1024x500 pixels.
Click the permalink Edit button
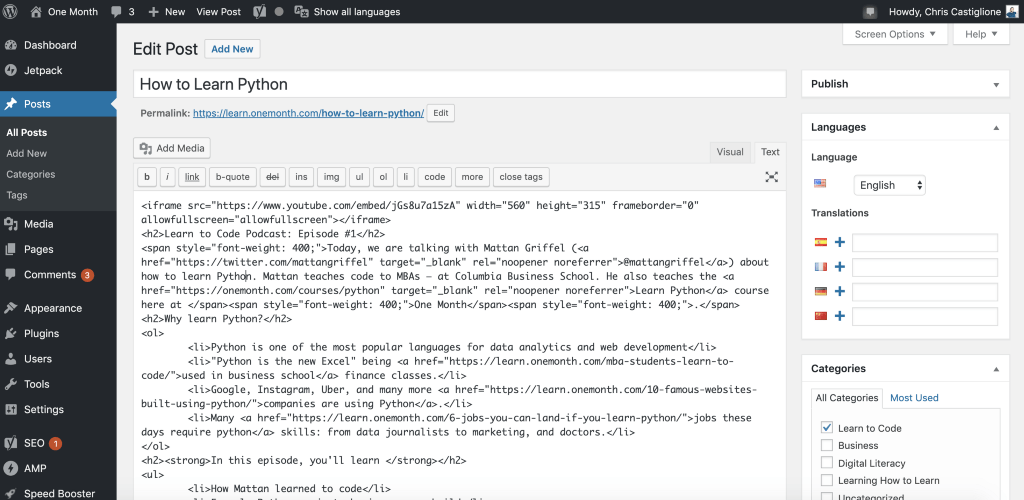[x=441, y=113]
